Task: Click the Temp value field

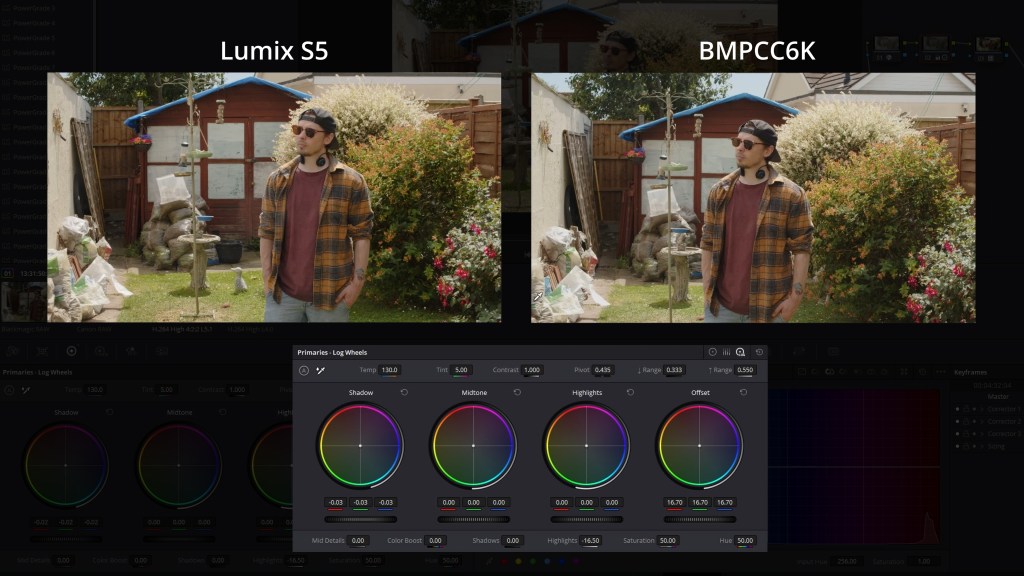Action: tap(389, 370)
